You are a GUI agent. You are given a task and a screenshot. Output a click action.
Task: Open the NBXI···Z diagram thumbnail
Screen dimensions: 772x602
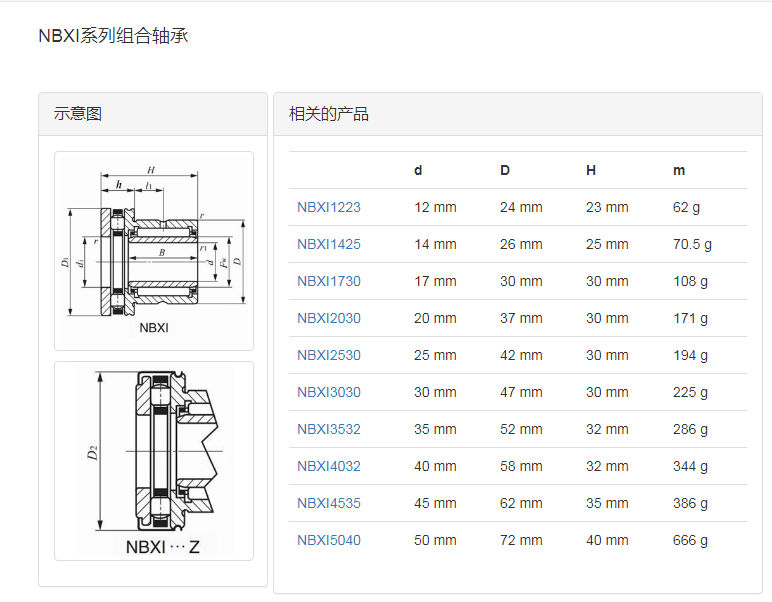(154, 461)
